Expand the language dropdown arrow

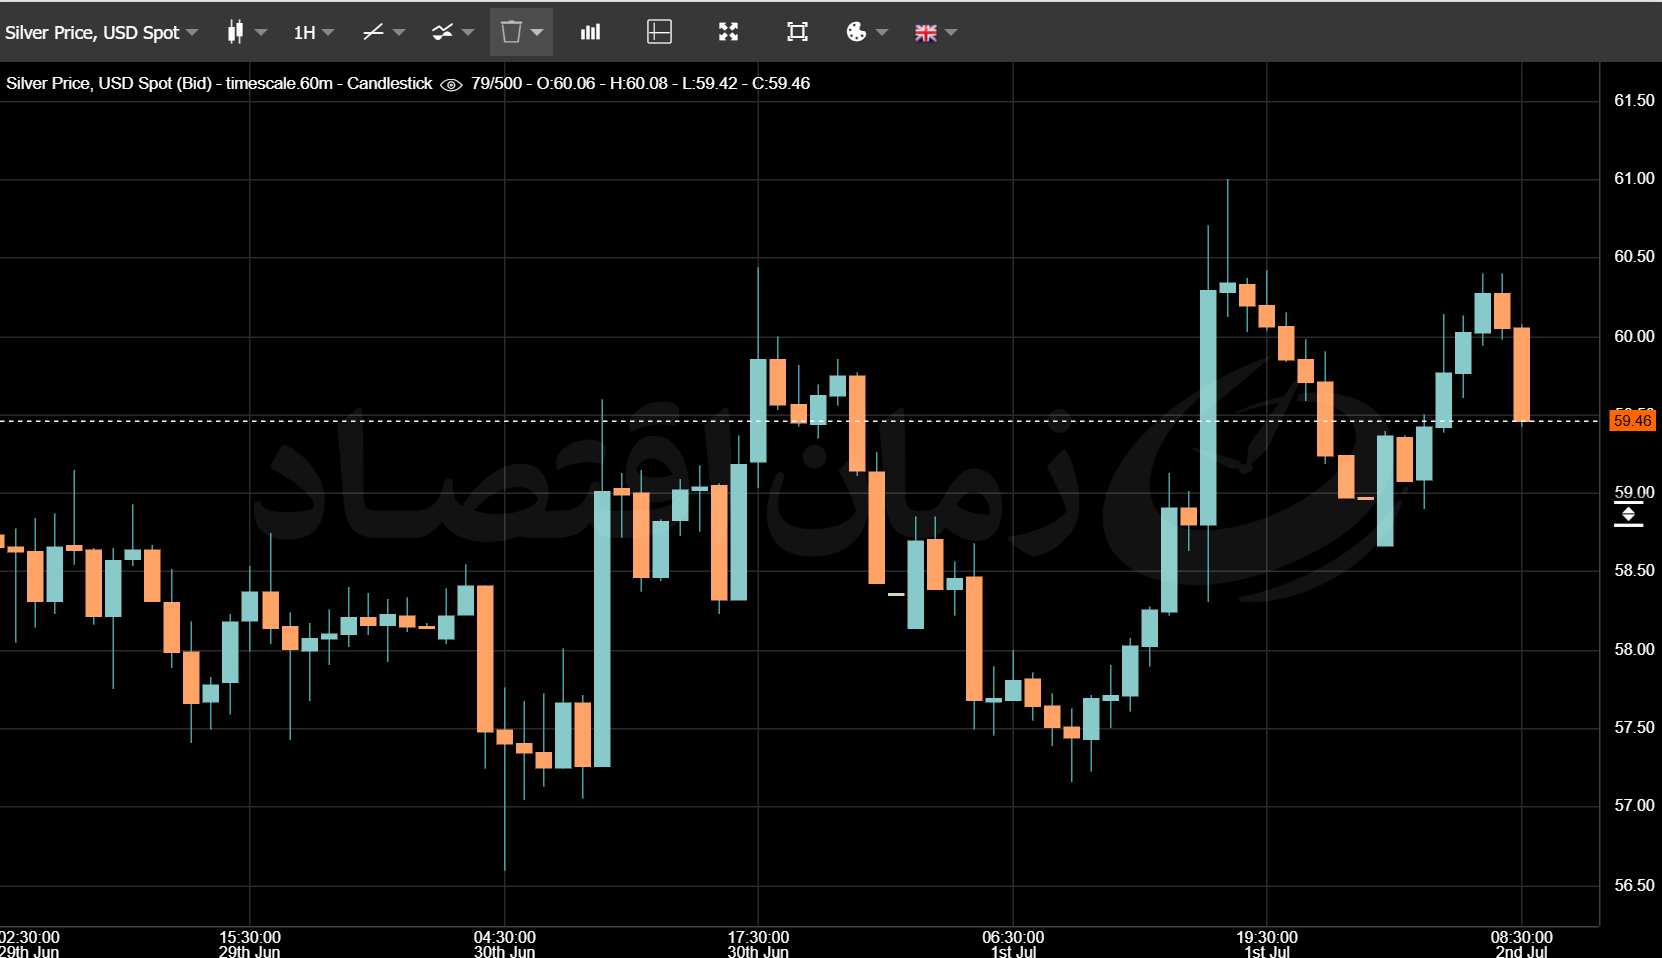[x=951, y=32]
